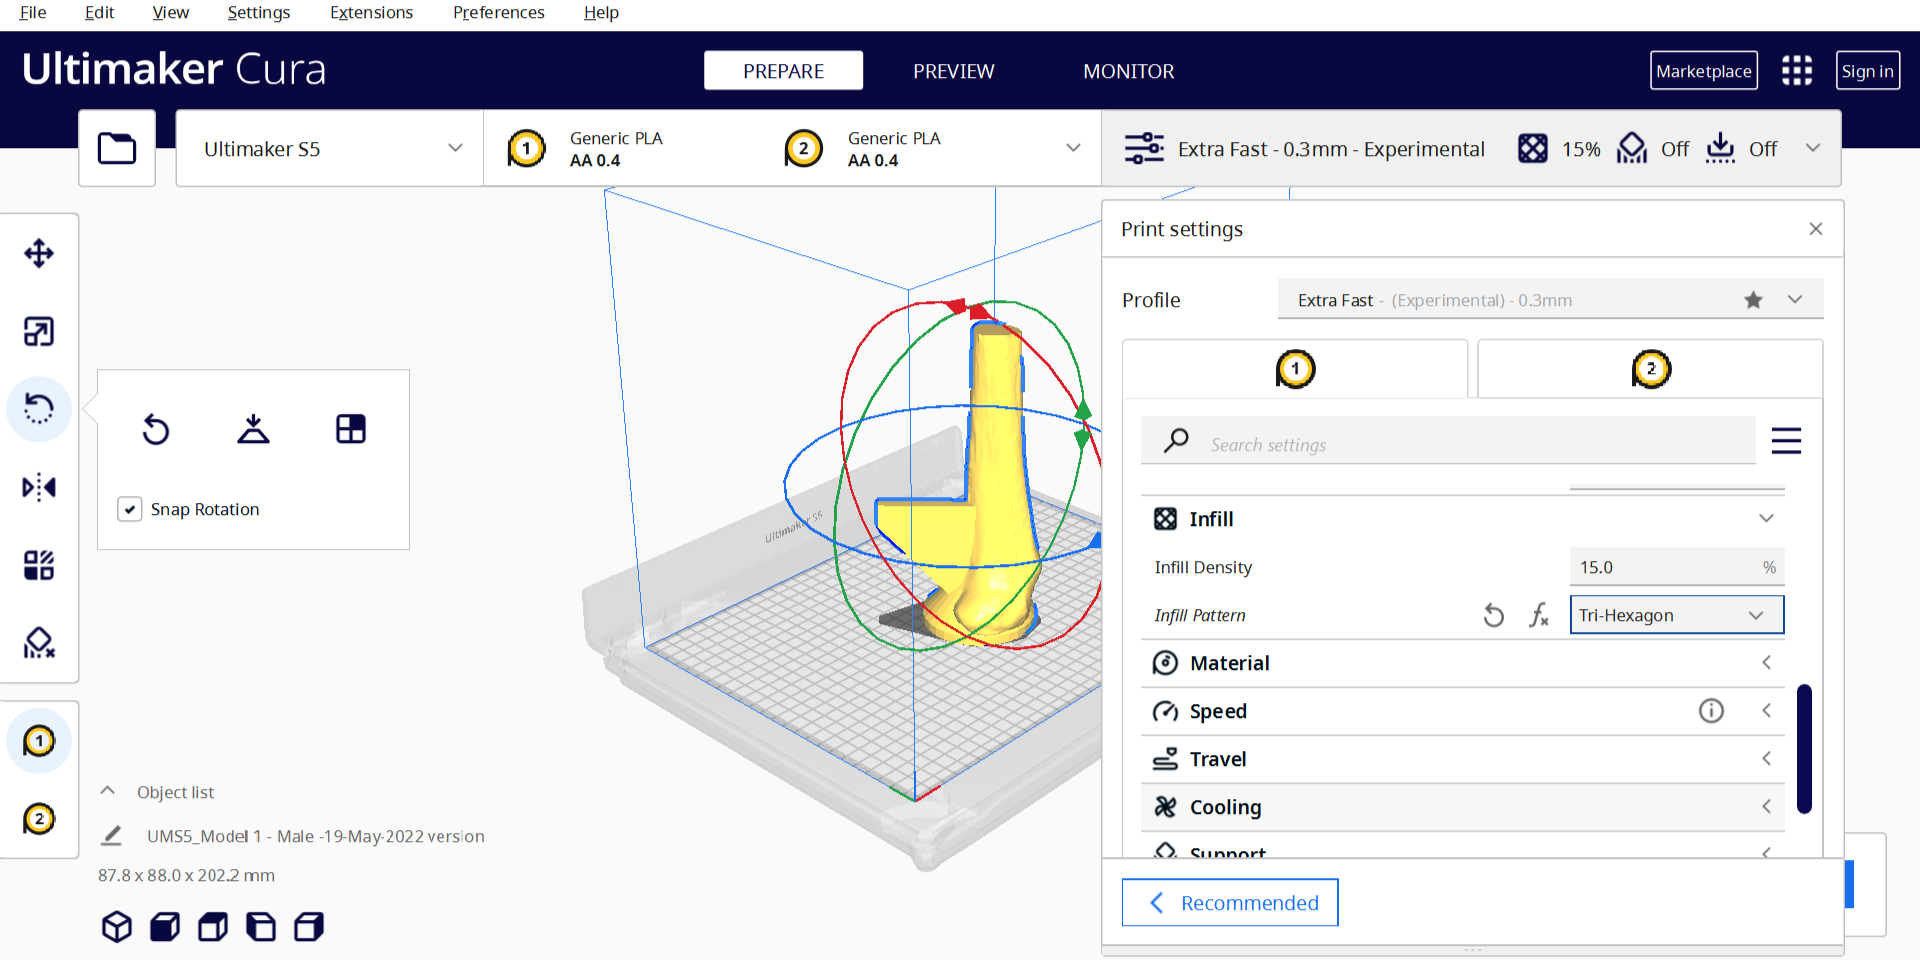The image size is (1920, 960).
Task: Click the Lay Flat rotation icon
Action: pyautogui.click(x=253, y=429)
